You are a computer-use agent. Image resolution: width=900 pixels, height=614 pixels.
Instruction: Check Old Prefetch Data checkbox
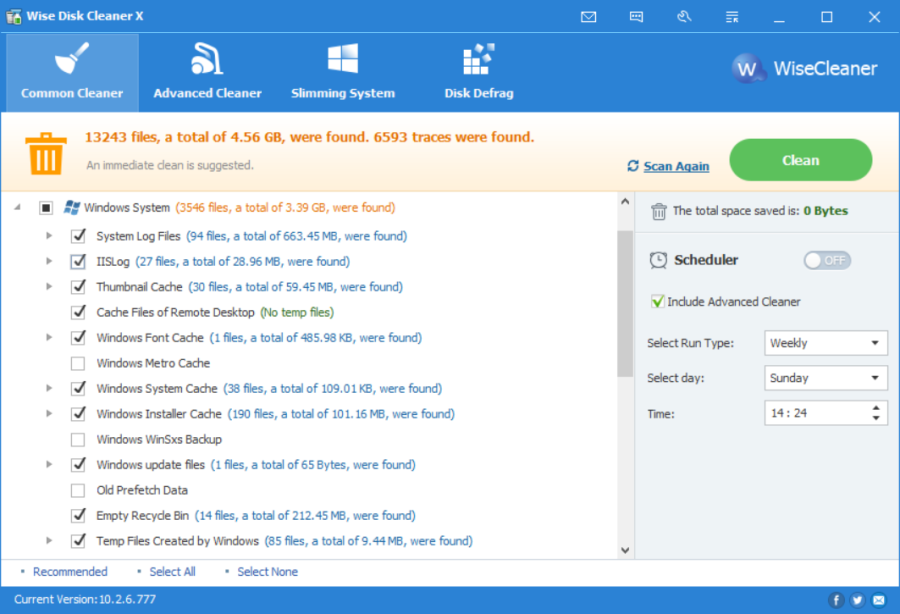click(78, 491)
